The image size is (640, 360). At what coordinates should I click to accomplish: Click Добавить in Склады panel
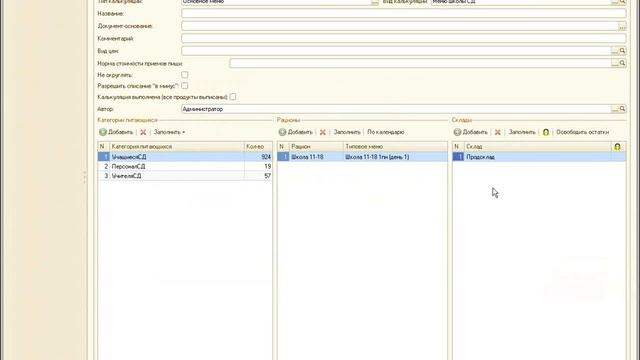click(x=471, y=132)
